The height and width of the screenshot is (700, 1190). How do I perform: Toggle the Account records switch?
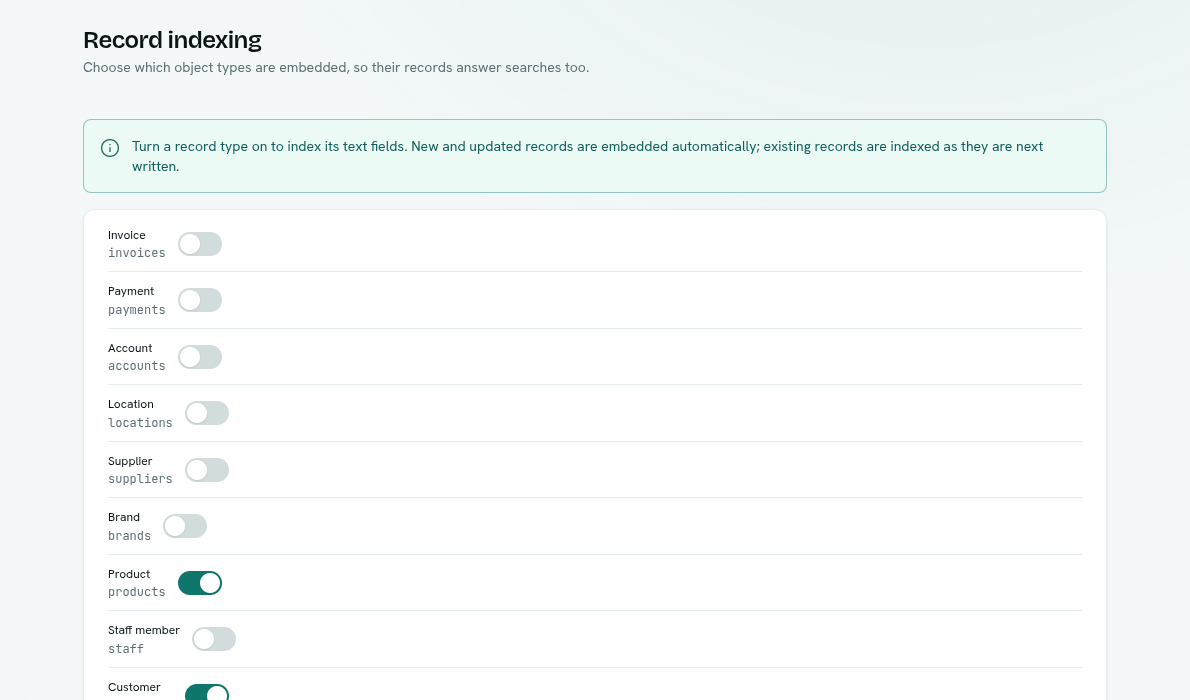(x=200, y=357)
